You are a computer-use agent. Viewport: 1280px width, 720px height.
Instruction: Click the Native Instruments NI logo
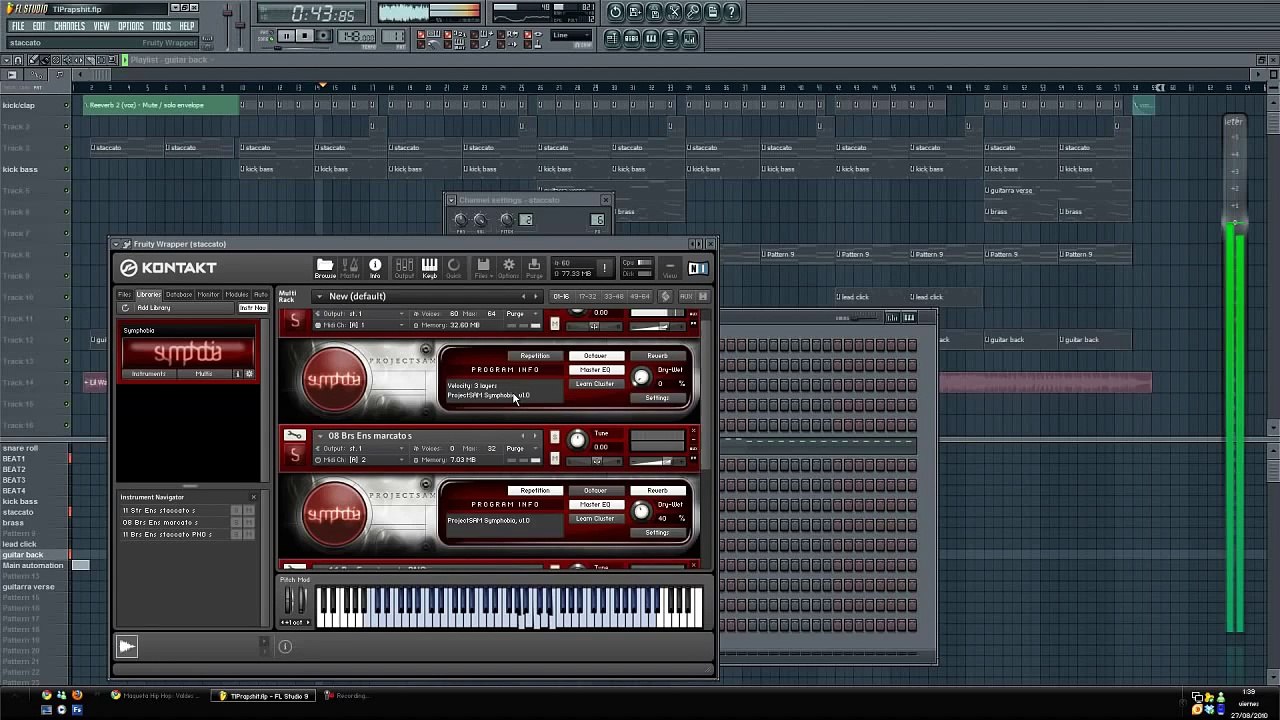click(x=698, y=268)
